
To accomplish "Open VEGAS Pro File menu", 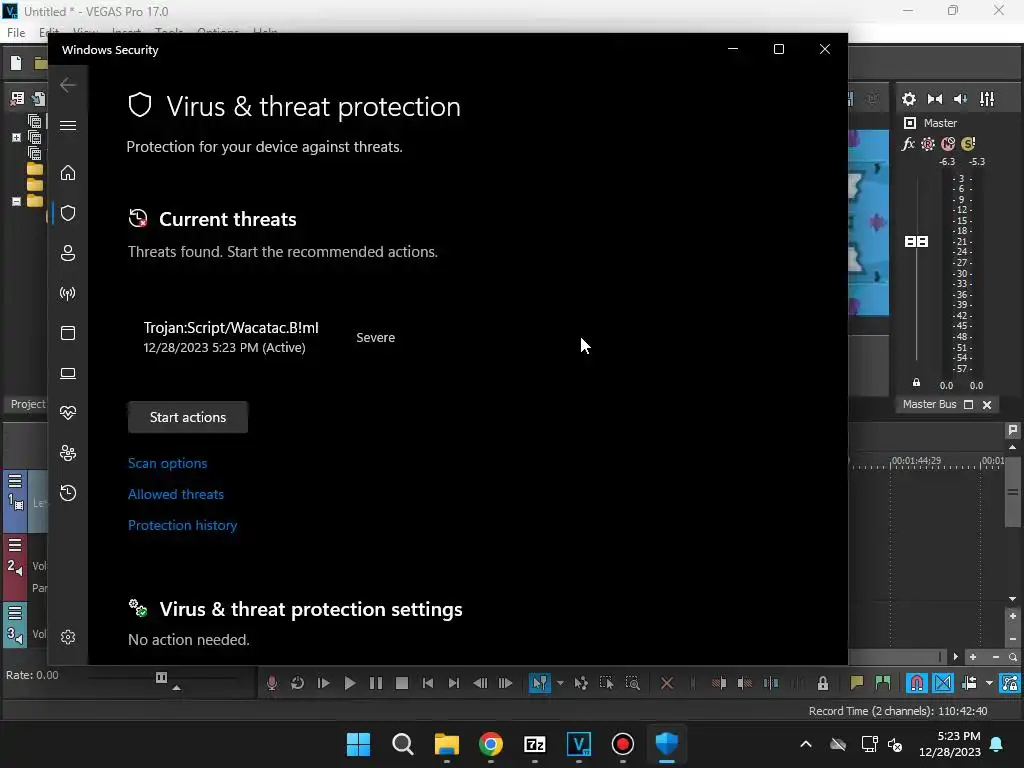I will pos(16,33).
